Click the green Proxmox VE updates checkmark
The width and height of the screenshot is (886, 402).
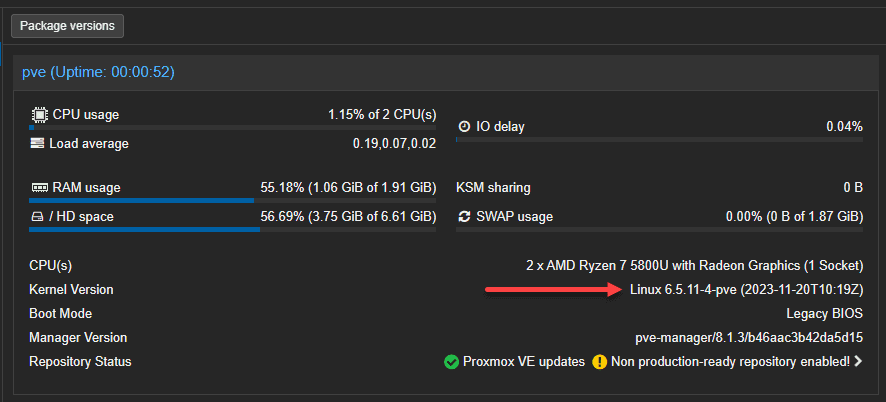[451, 362]
